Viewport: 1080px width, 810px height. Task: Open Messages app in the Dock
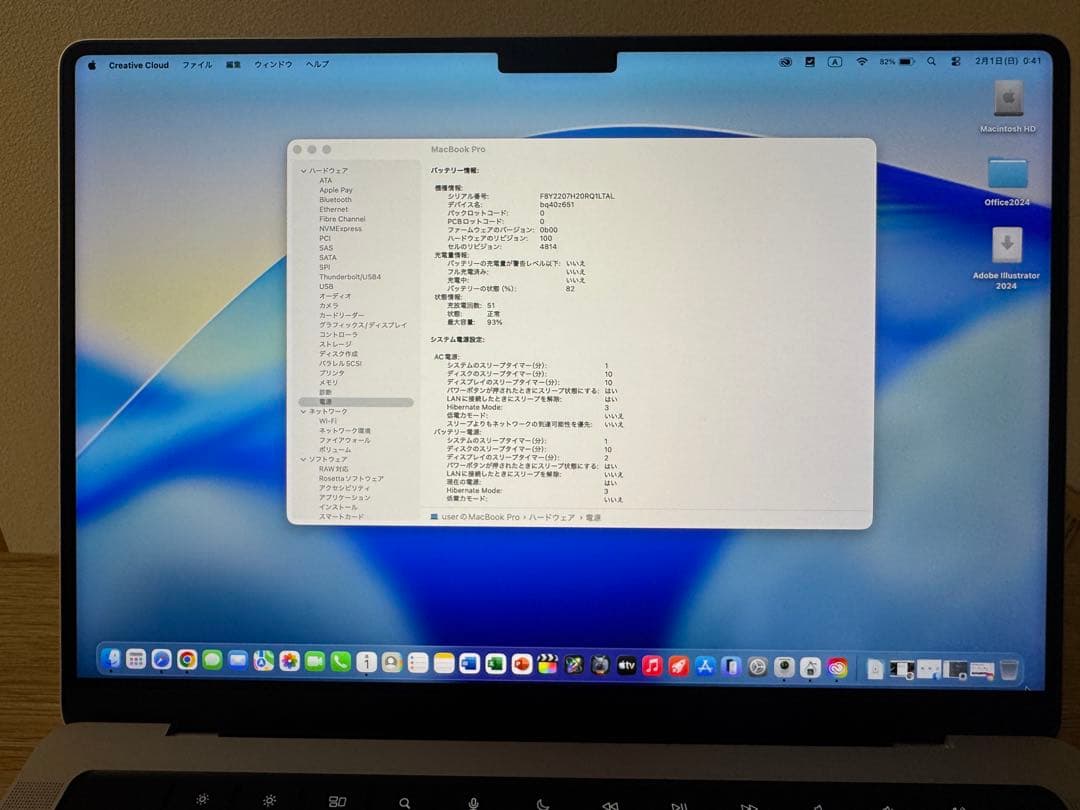point(212,660)
